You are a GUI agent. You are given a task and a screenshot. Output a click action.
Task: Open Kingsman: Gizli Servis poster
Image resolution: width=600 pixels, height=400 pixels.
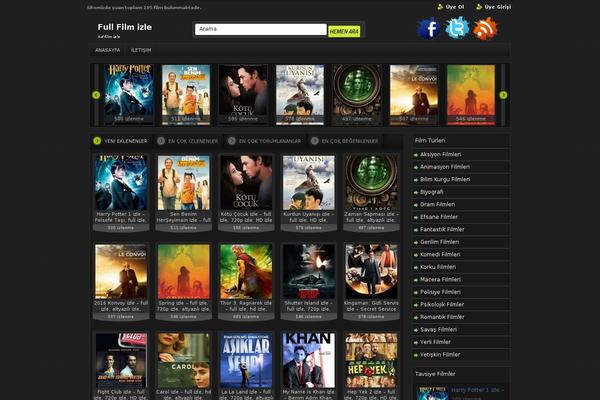371,272
